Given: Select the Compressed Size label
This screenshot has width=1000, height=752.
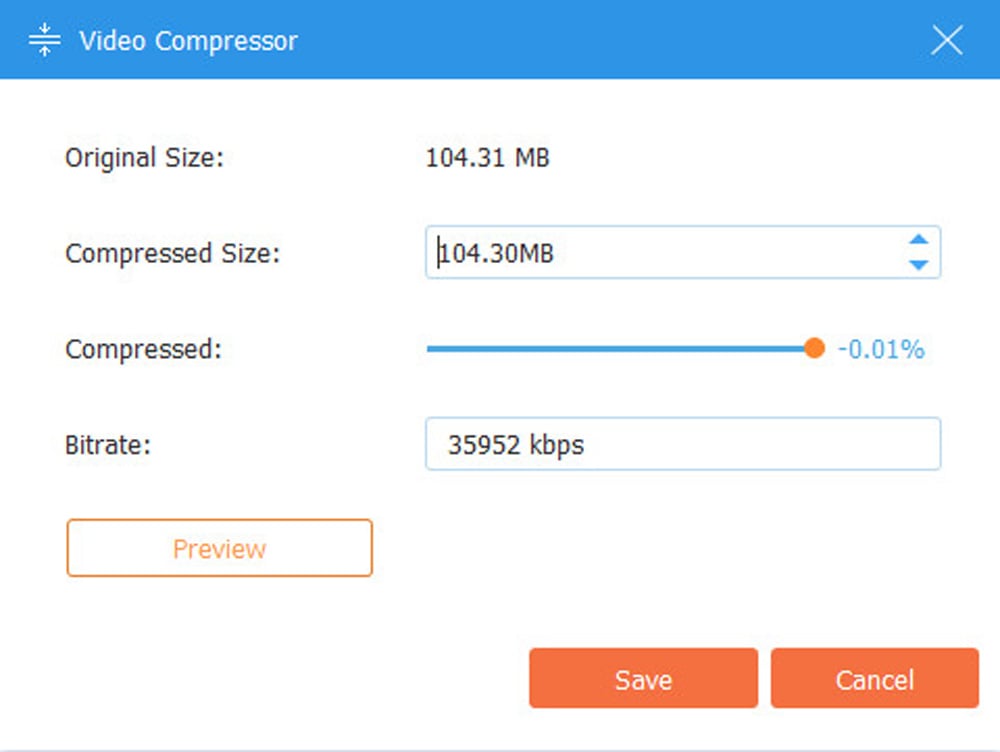Looking at the screenshot, I should point(173,254).
